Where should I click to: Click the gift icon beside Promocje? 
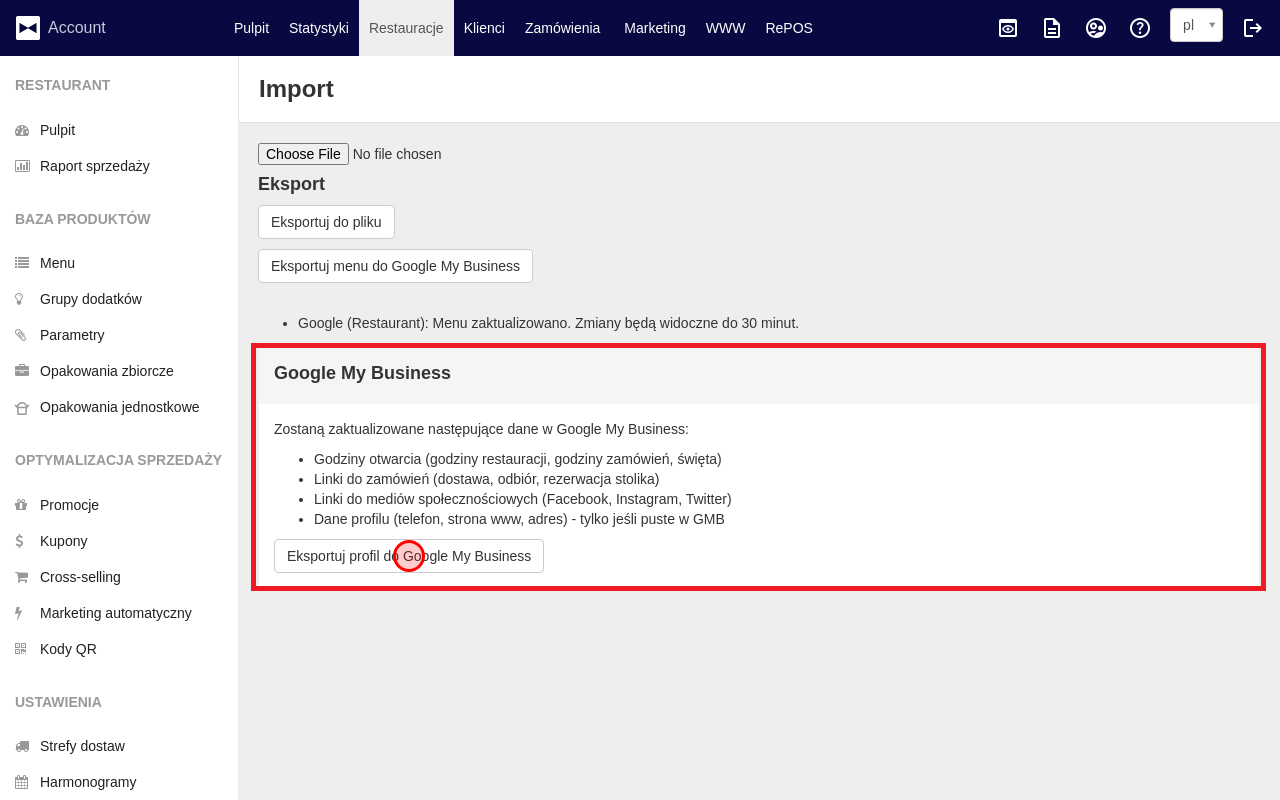[x=21, y=504]
